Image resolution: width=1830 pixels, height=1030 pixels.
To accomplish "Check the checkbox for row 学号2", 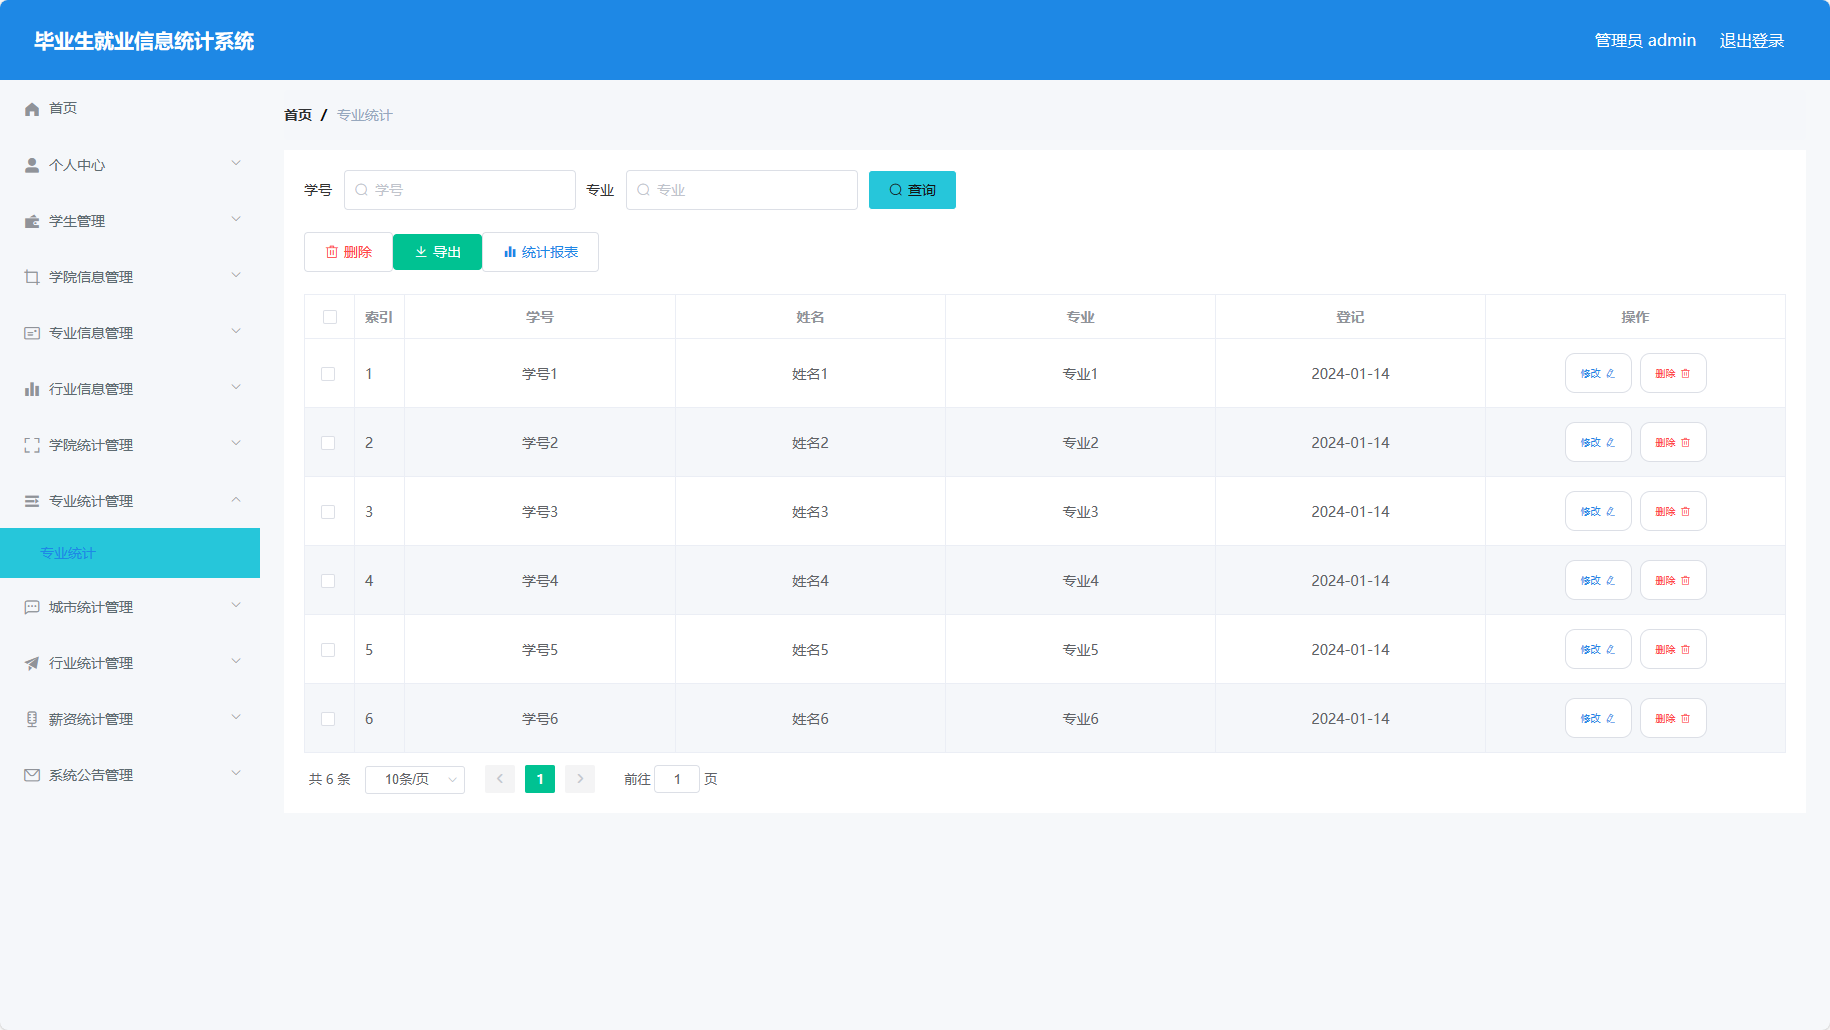I will pyautogui.click(x=328, y=443).
